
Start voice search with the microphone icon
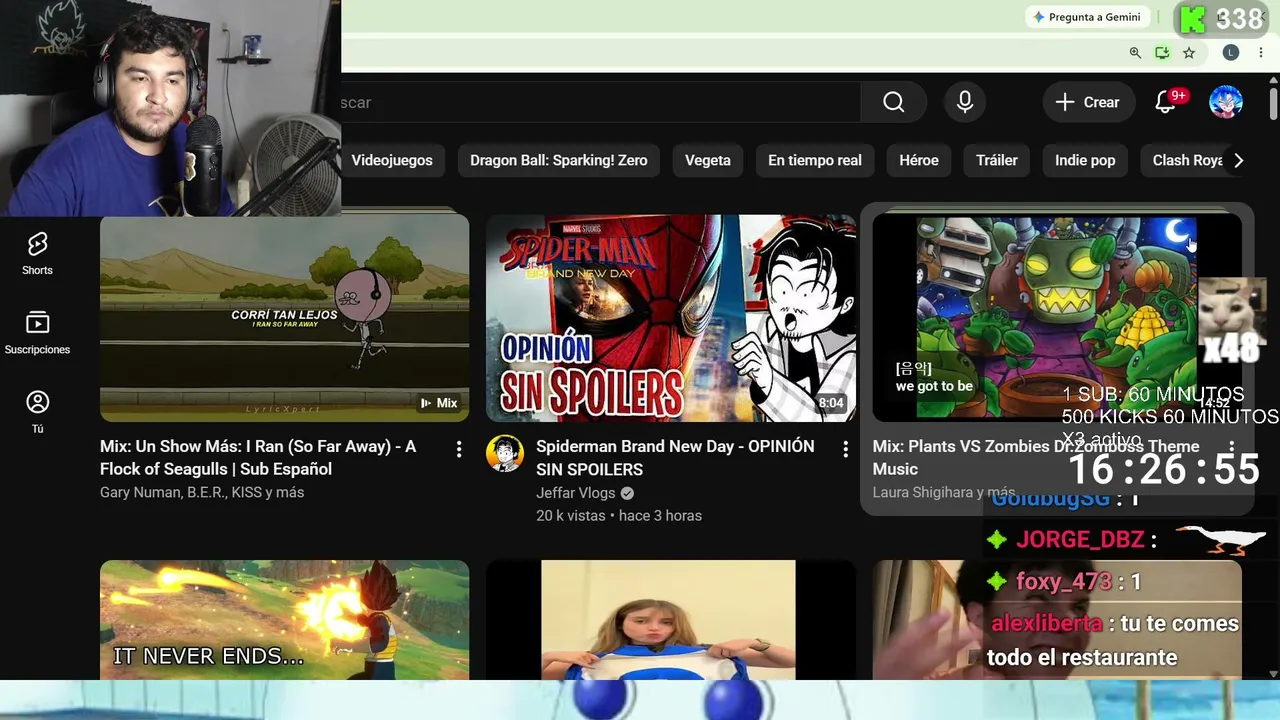965,102
